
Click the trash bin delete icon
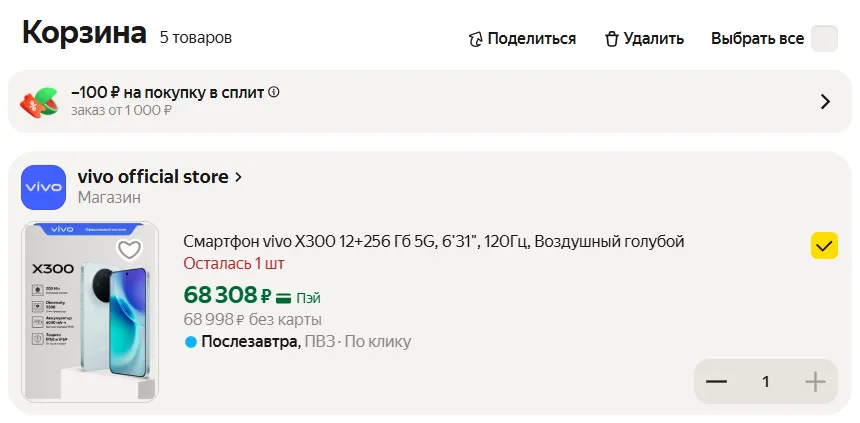point(612,39)
